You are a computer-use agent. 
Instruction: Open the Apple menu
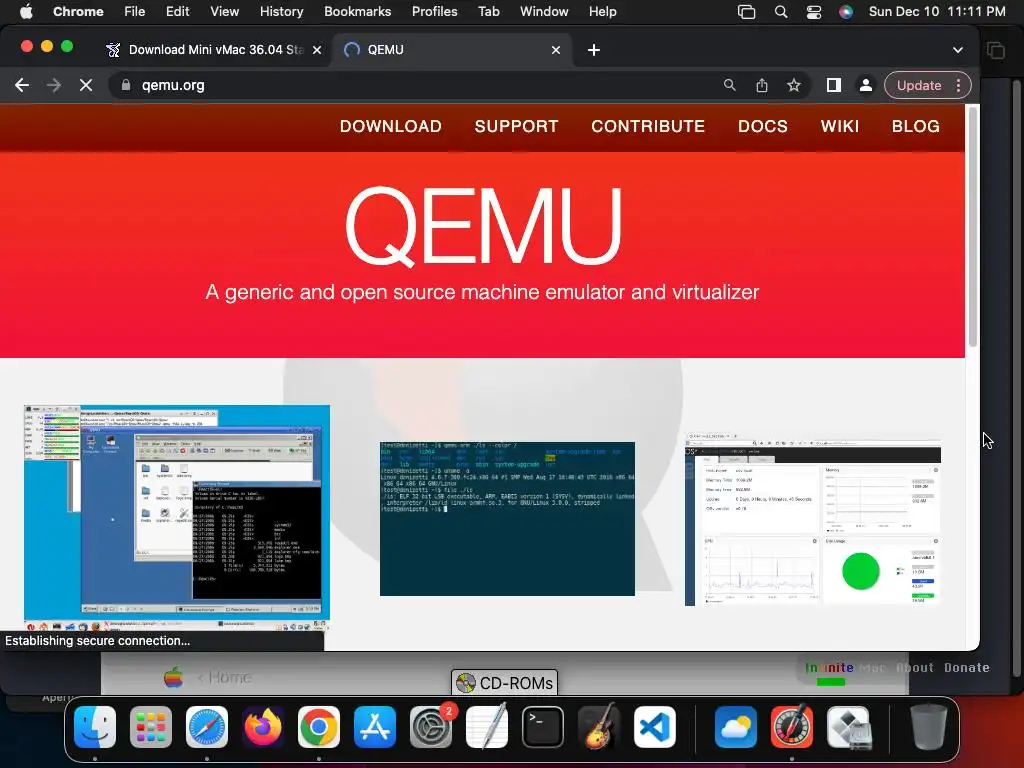click(26, 12)
